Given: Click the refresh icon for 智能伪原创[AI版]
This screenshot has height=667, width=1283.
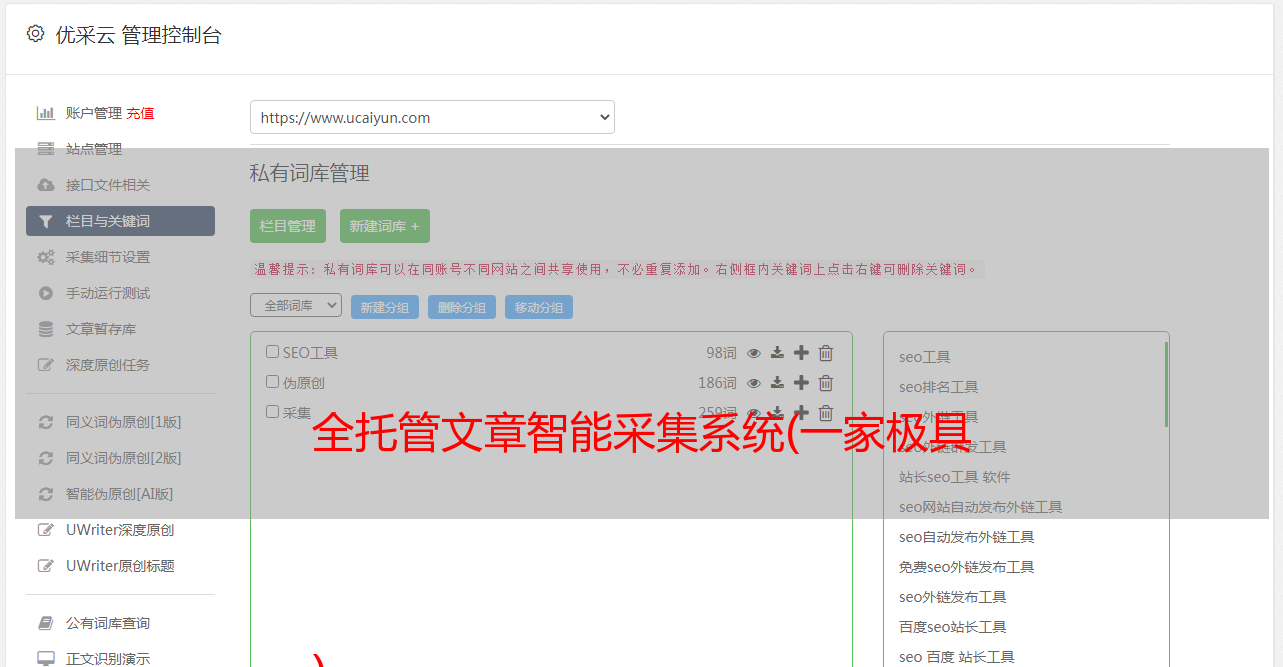Looking at the screenshot, I should pyautogui.click(x=45, y=494).
